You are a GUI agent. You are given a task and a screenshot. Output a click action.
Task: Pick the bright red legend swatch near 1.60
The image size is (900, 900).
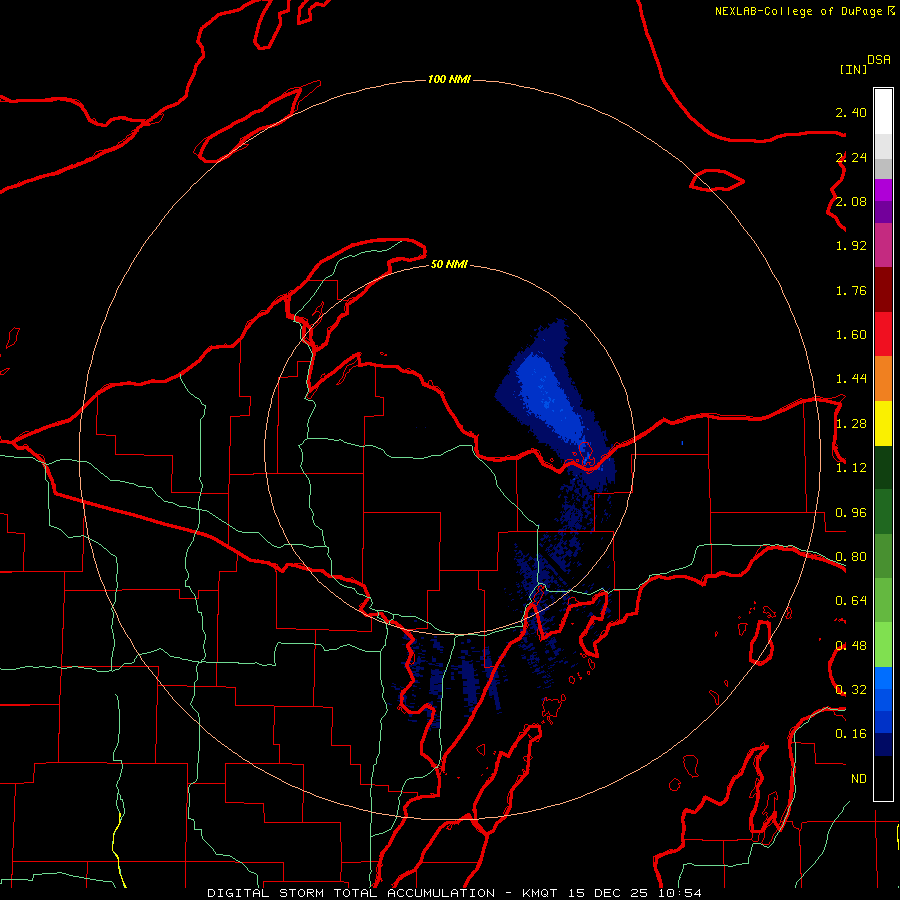click(x=883, y=334)
